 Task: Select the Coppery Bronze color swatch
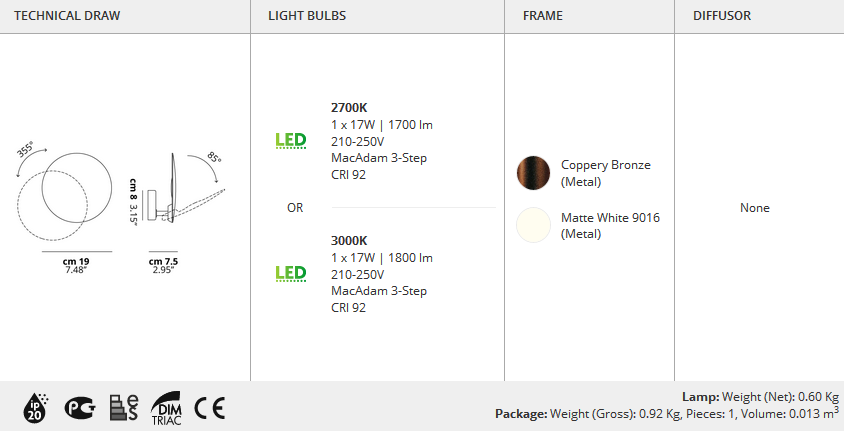point(533,173)
